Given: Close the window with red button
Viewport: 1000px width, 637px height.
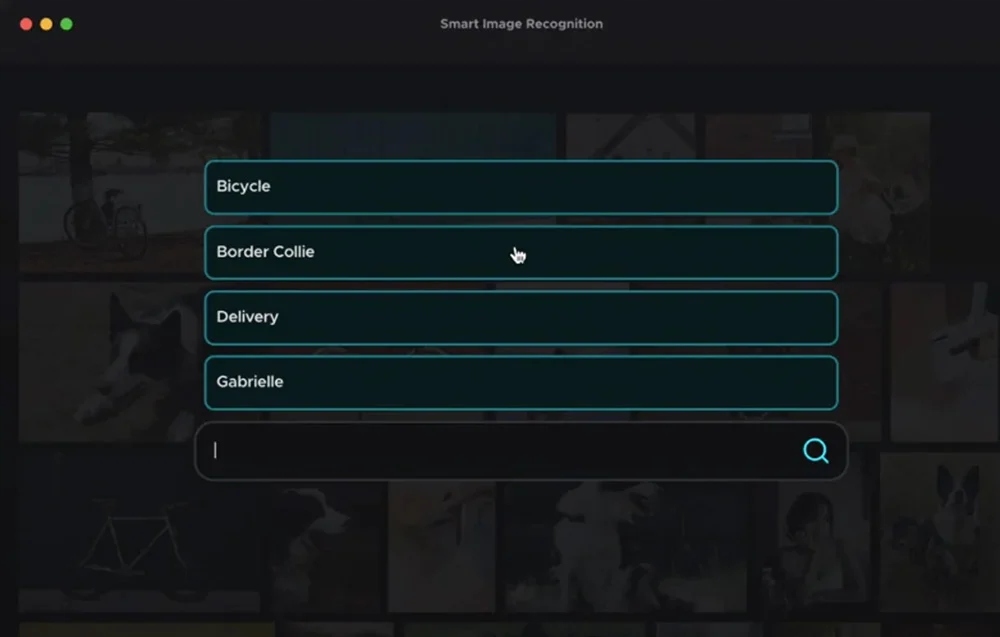Looking at the screenshot, I should pyautogui.click(x=26, y=24).
